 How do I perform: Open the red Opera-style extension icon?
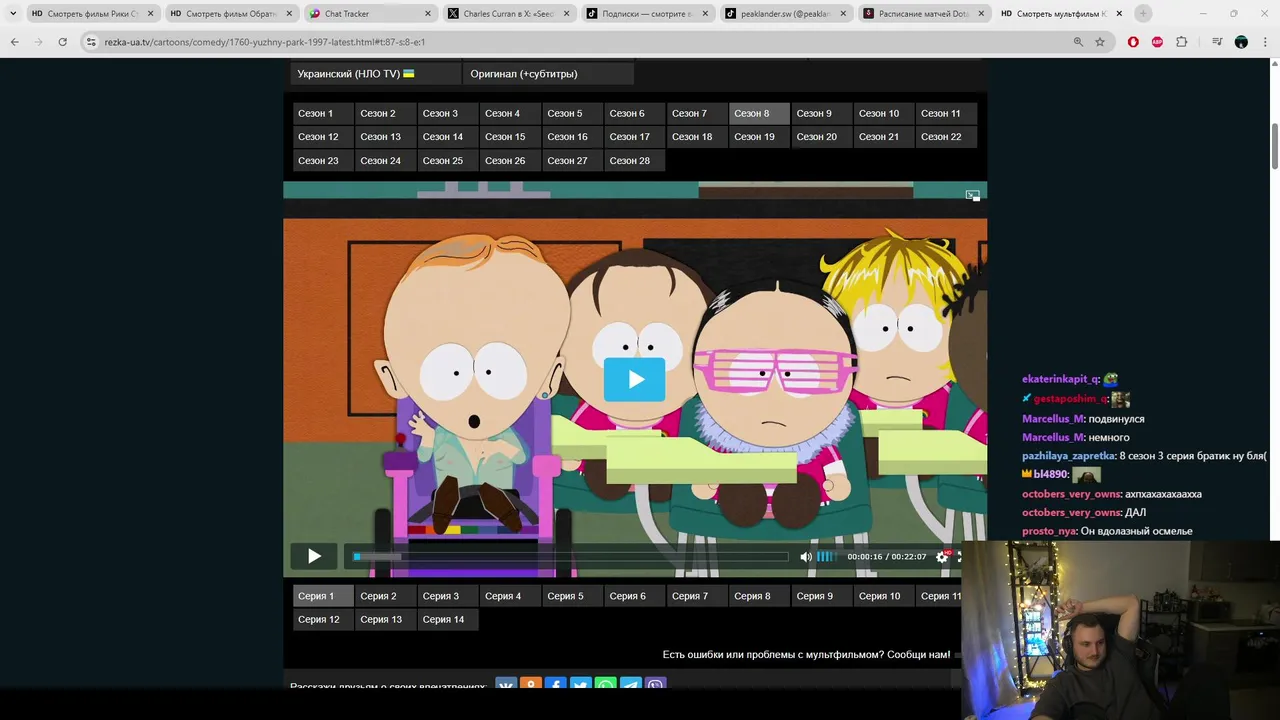(x=1133, y=42)
